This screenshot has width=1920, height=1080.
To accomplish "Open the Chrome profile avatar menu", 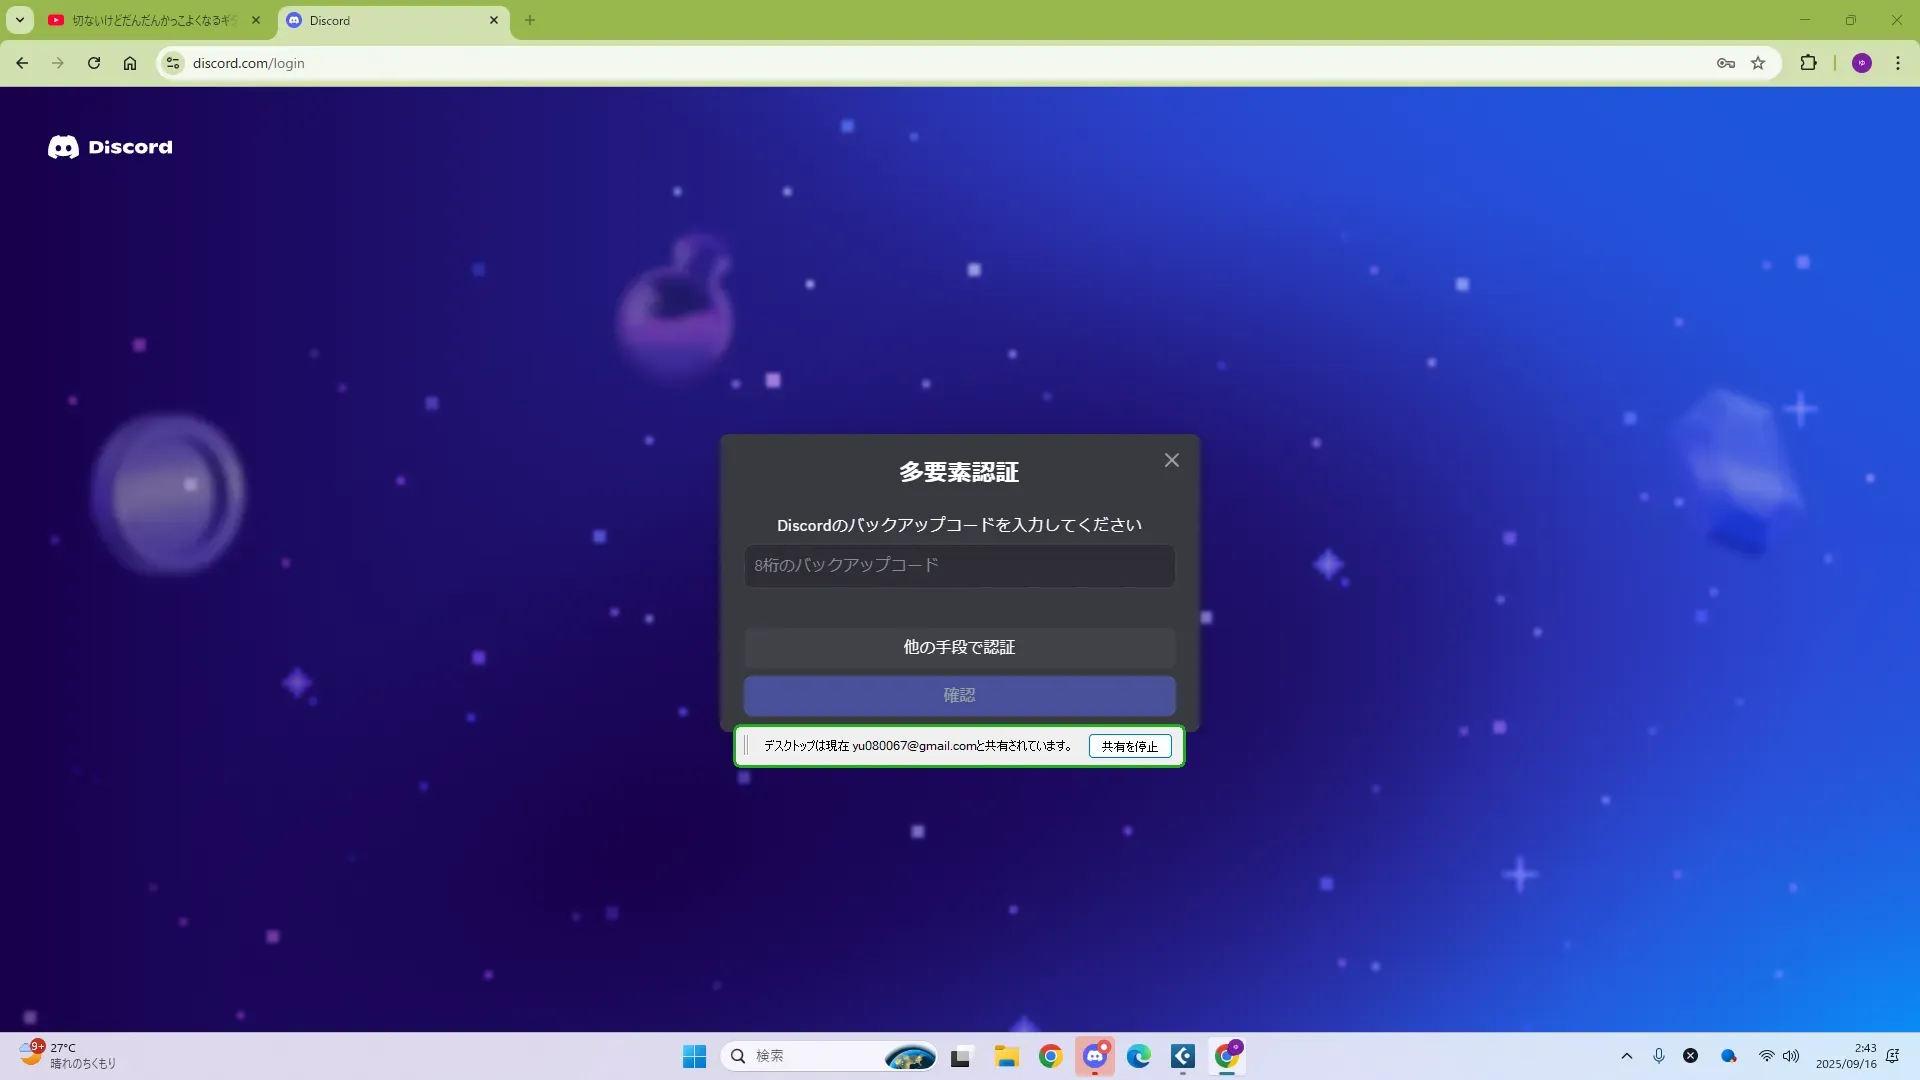I will pyautogui.click(x=1861, y=63).
